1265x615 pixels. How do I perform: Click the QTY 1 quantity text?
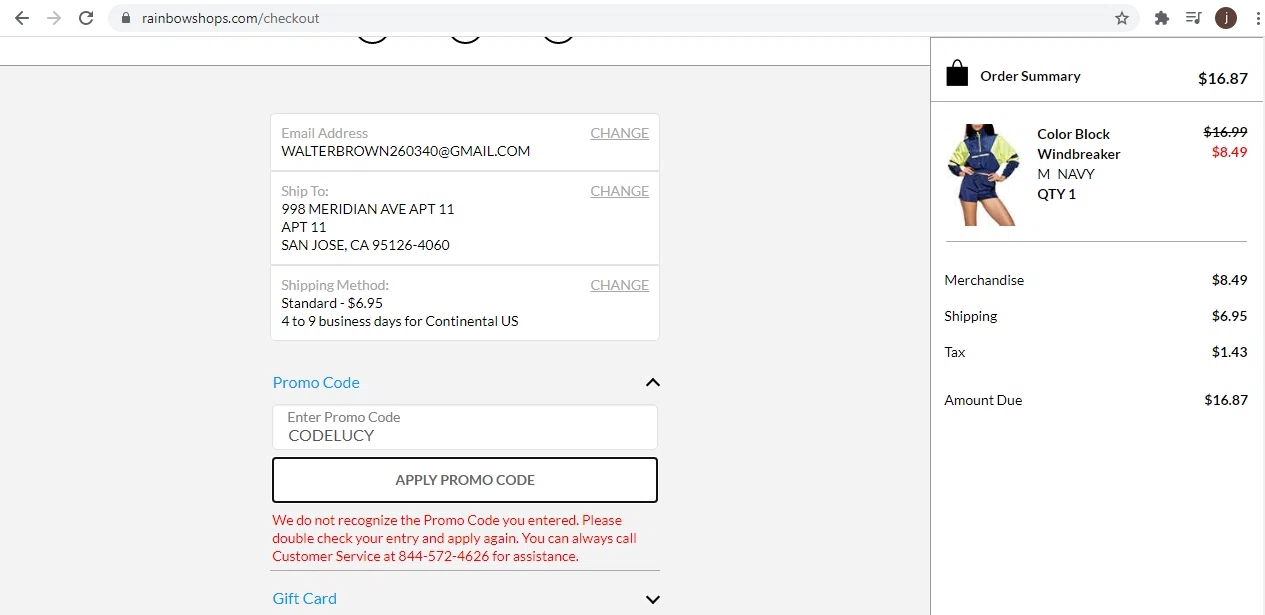click(x=1057, y=194)
